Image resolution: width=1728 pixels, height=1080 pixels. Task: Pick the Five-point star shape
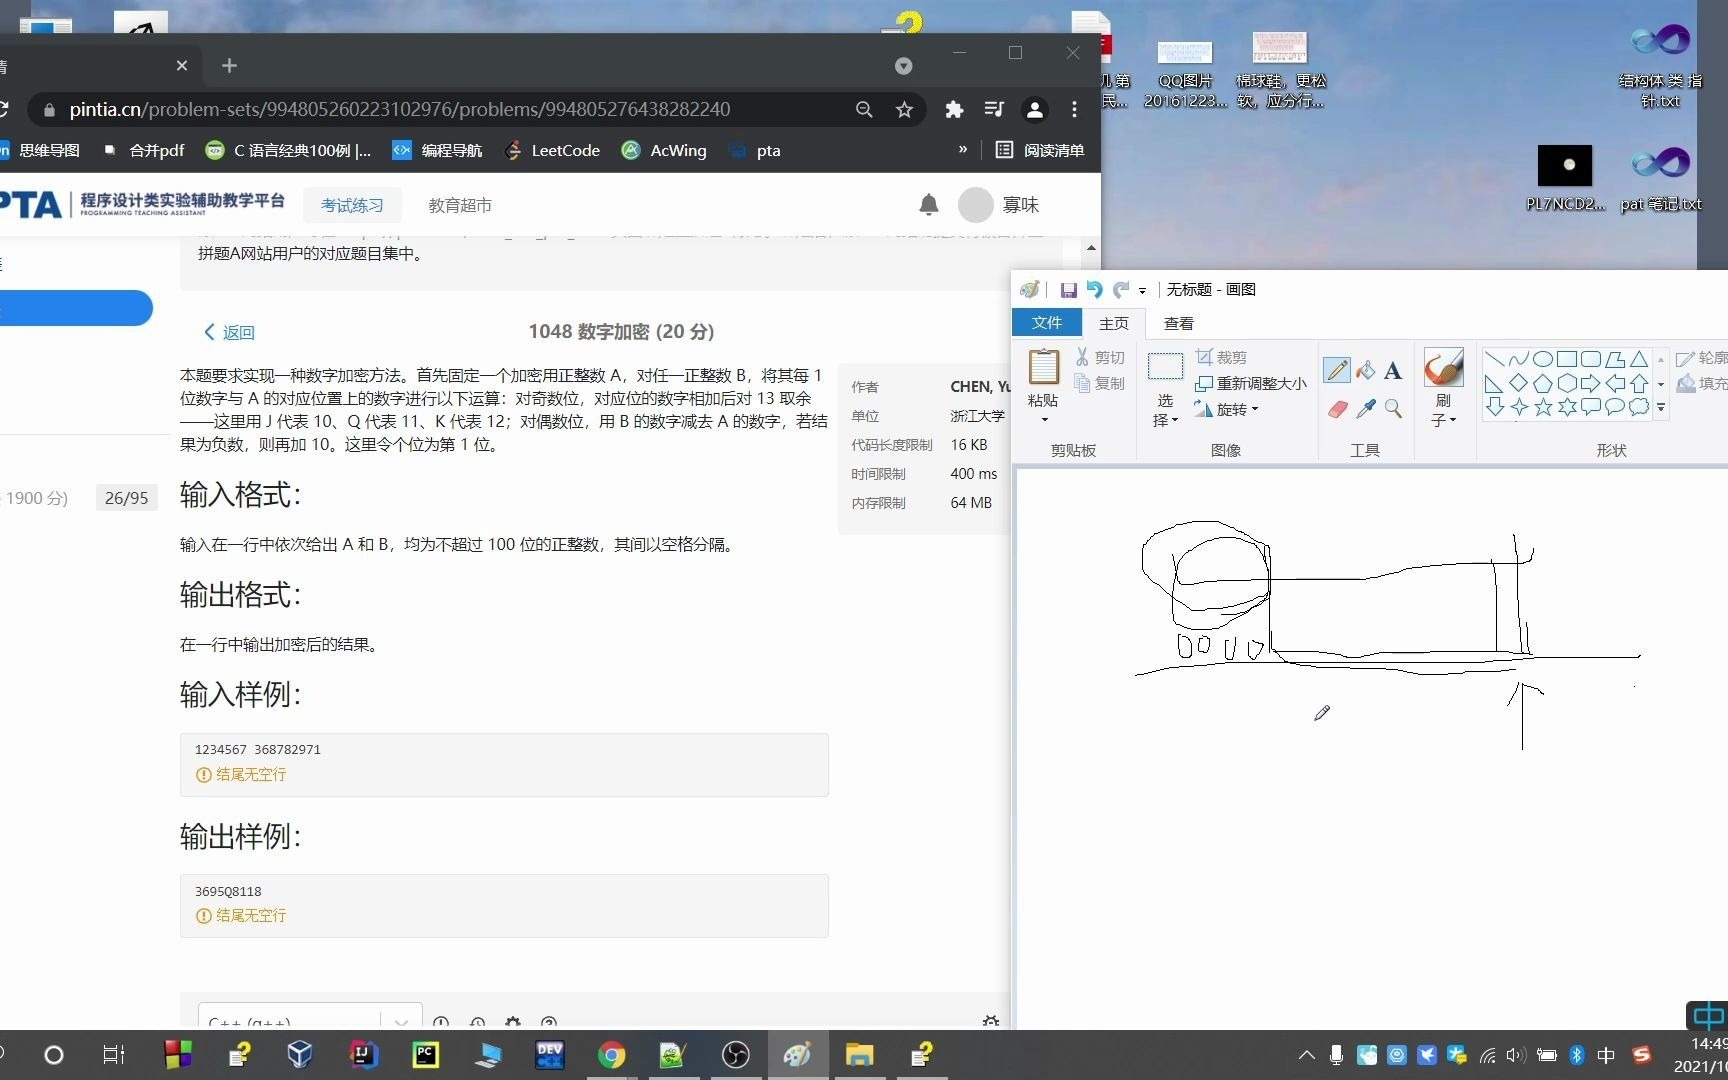[x=1543, y=407]
